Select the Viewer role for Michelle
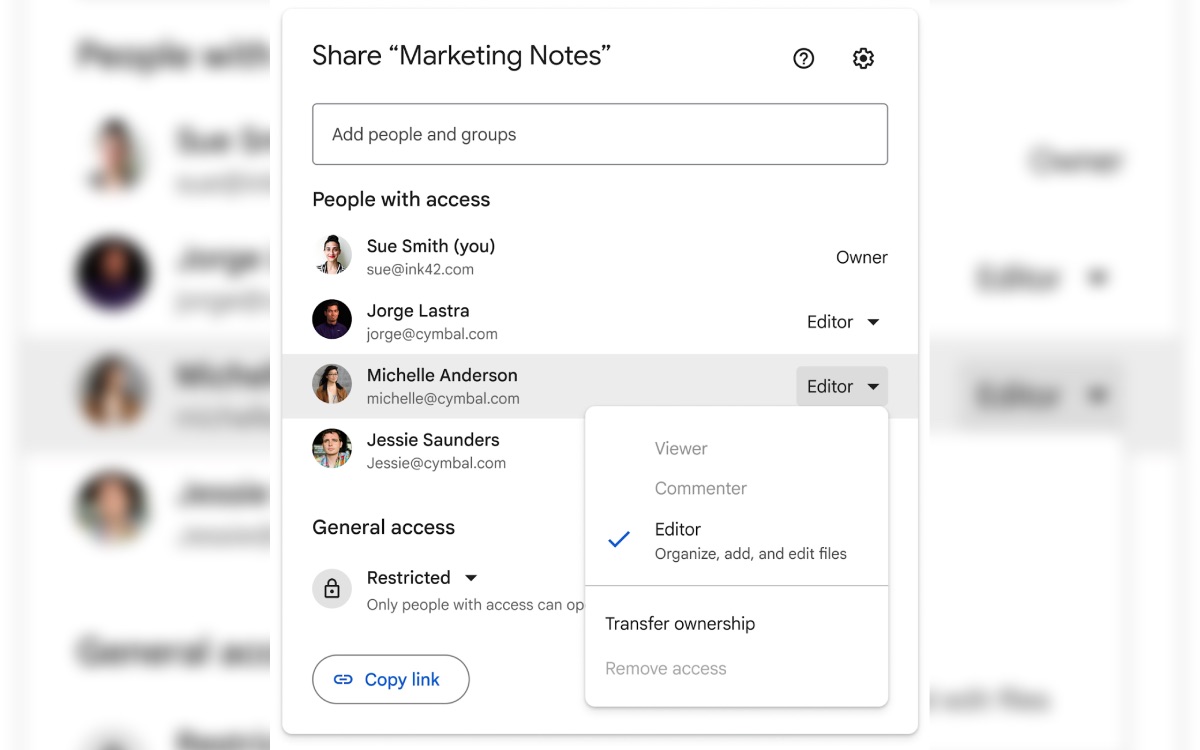The image size is (1200, 750). point(681,448)
